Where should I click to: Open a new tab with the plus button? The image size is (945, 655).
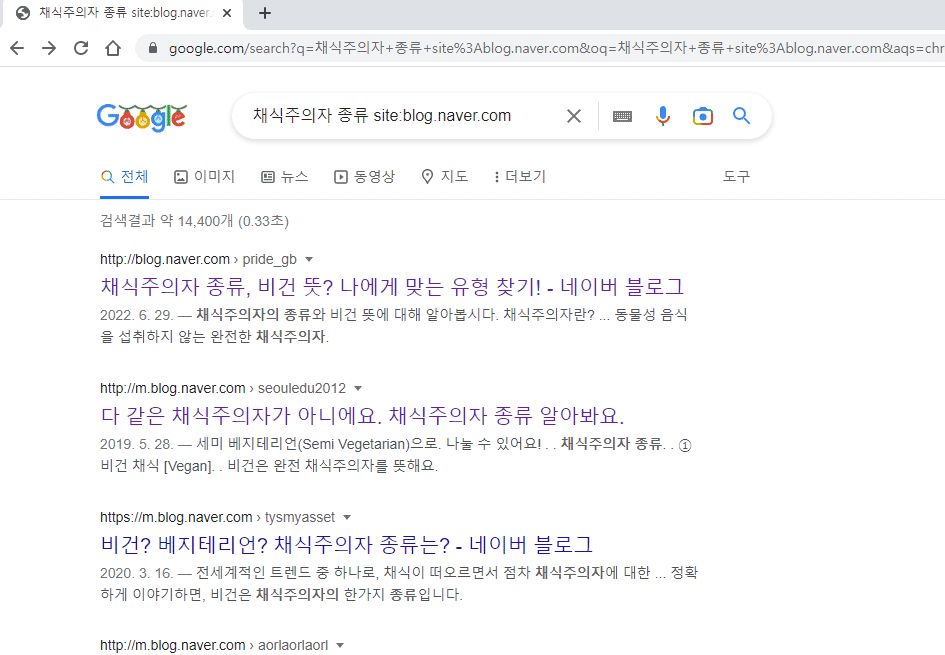tap(265, 13)
